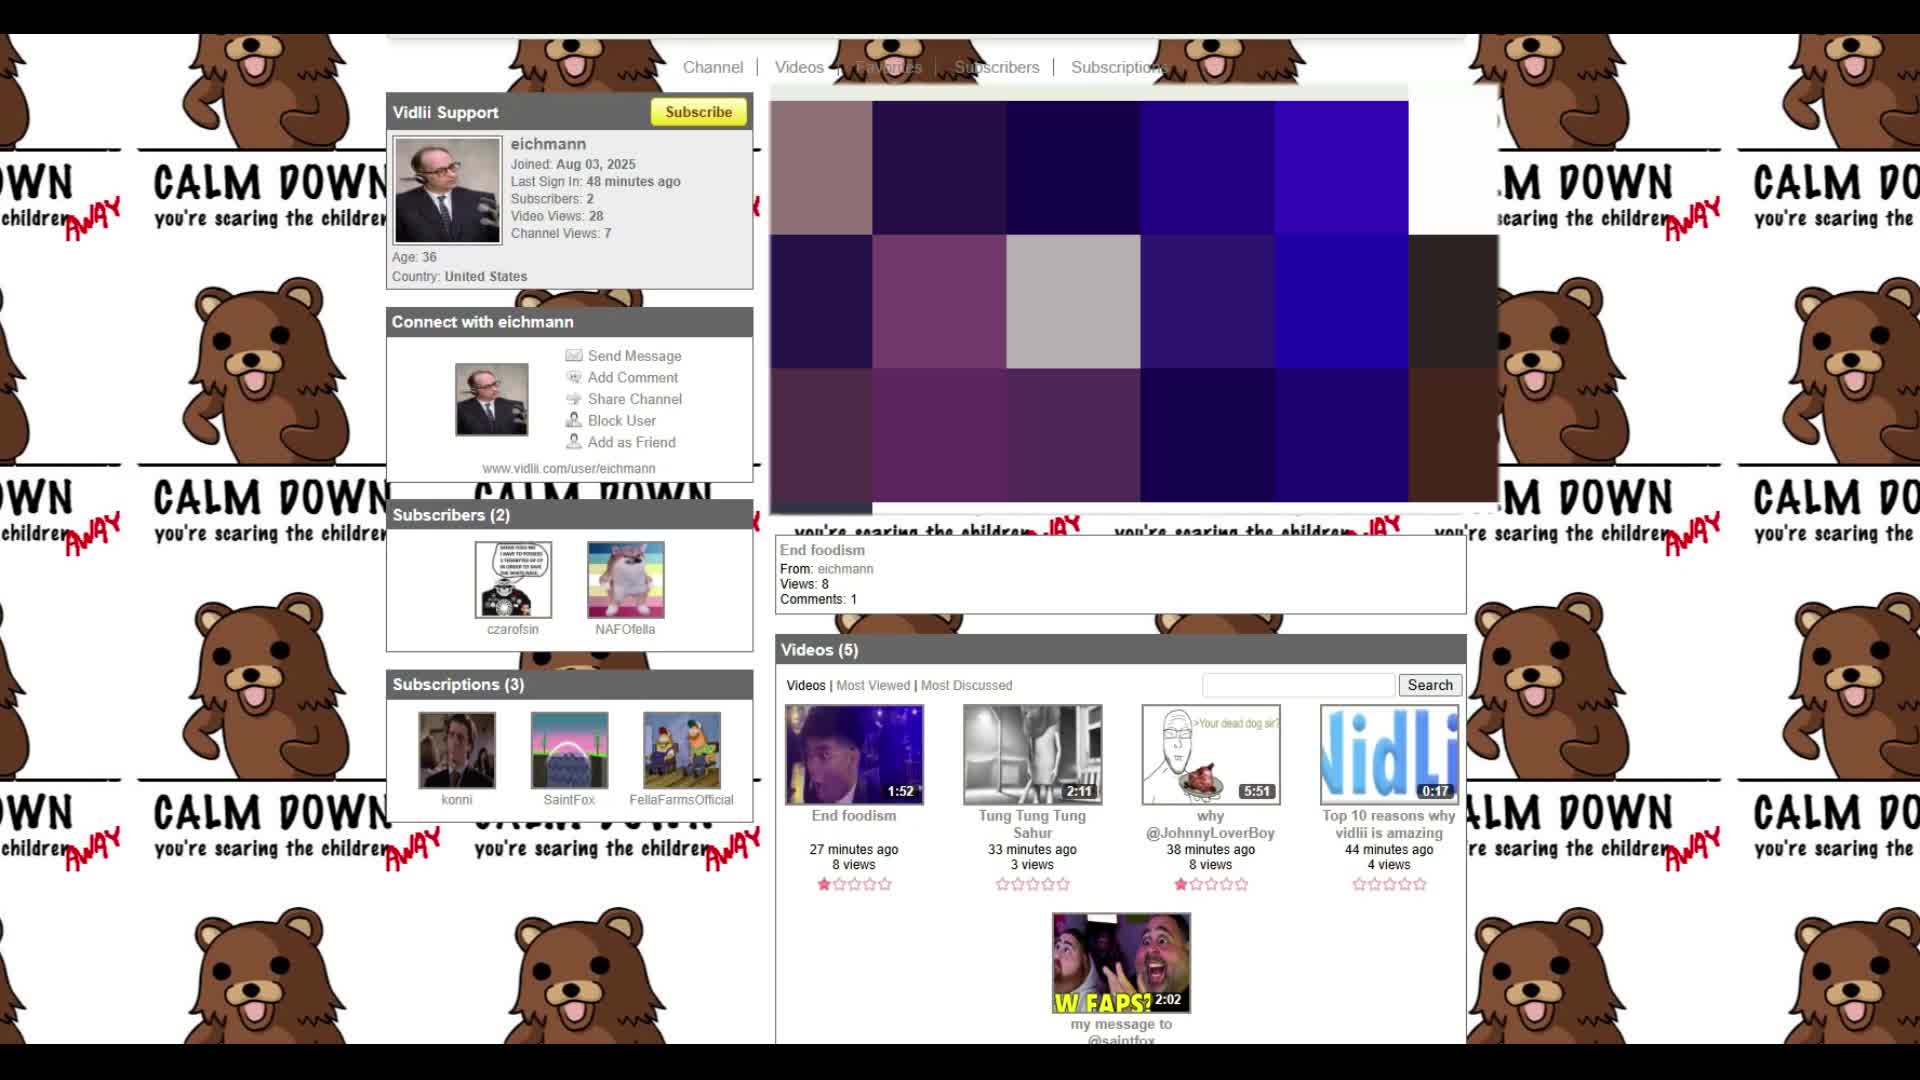Click the star rating under why @JohnnyLoverBoy

point(1211,884)
